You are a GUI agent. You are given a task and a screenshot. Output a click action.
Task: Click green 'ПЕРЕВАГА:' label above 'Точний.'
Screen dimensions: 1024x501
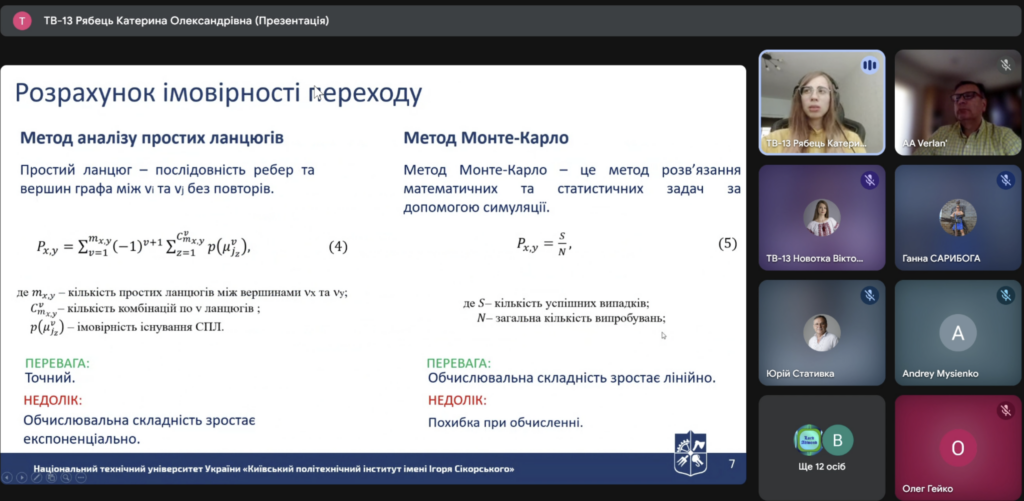point(57,363)
